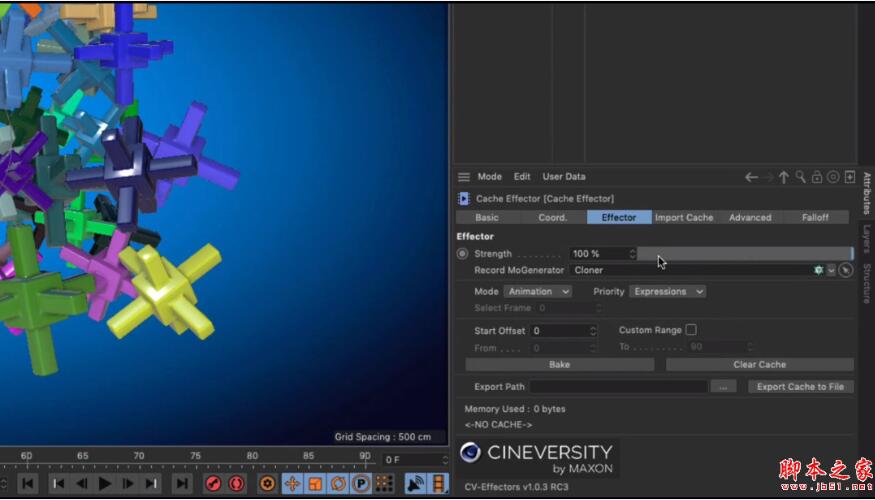The width and height of the screenshot is (875, 500).
Task: Click the Export Path text field
Action: pos(618,387)
